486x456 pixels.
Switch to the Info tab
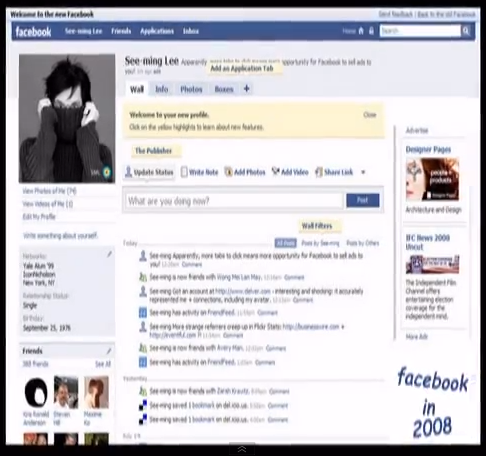click(162, 89)
